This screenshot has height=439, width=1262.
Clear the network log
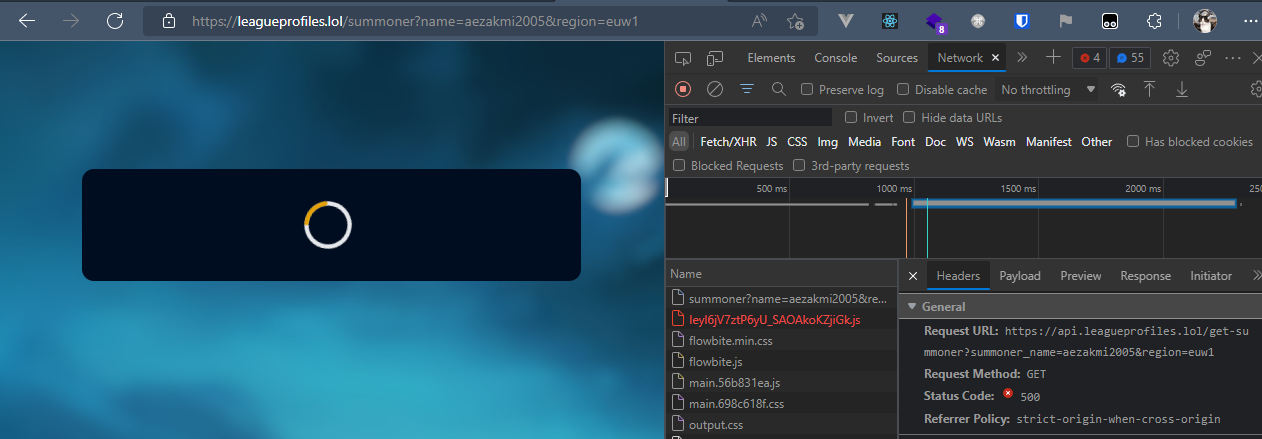tap(715, 89)
